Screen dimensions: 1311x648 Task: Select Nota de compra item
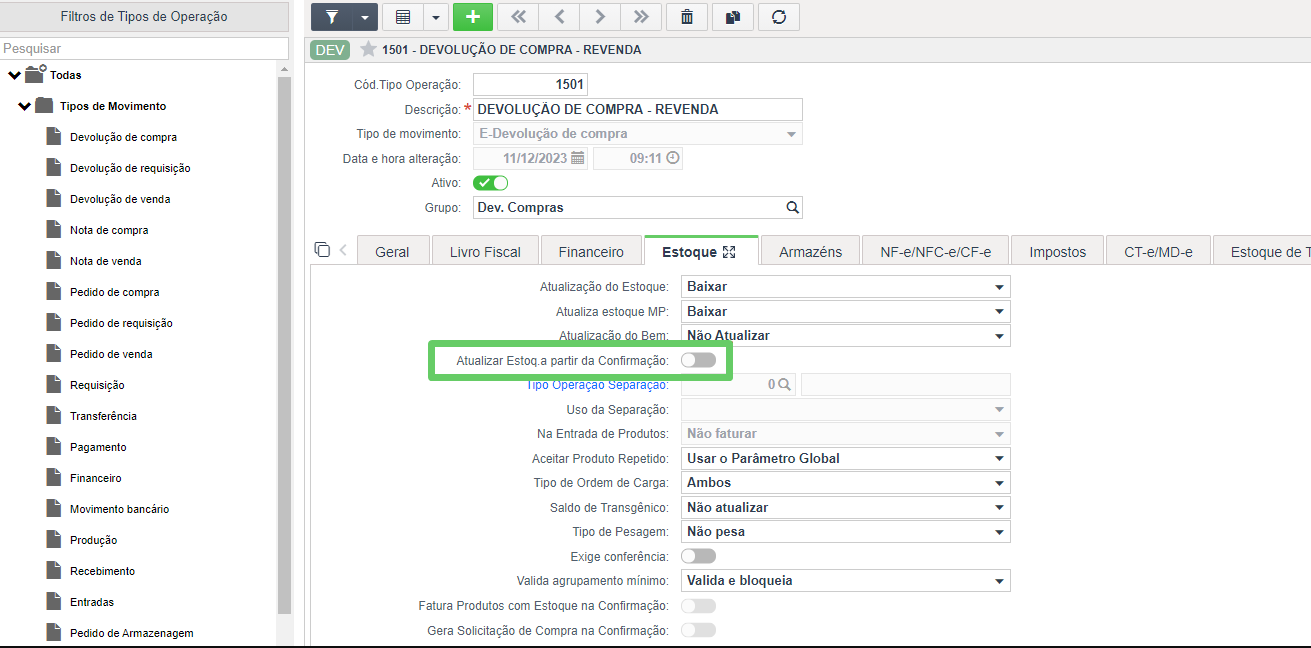pos(109,230)
